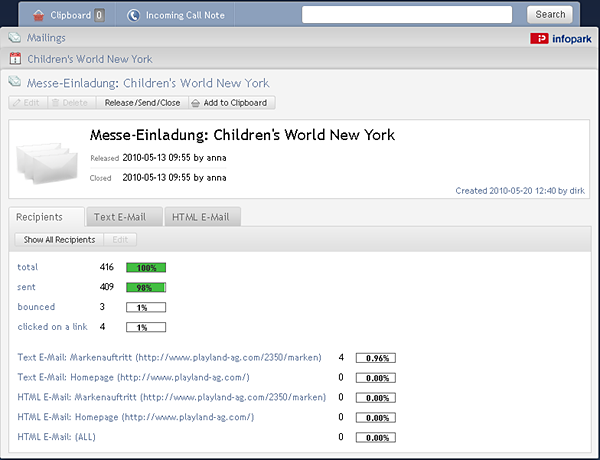Click the Mailings envelope icon
Viewport: 600px width, 460px height.
(15, 38)
